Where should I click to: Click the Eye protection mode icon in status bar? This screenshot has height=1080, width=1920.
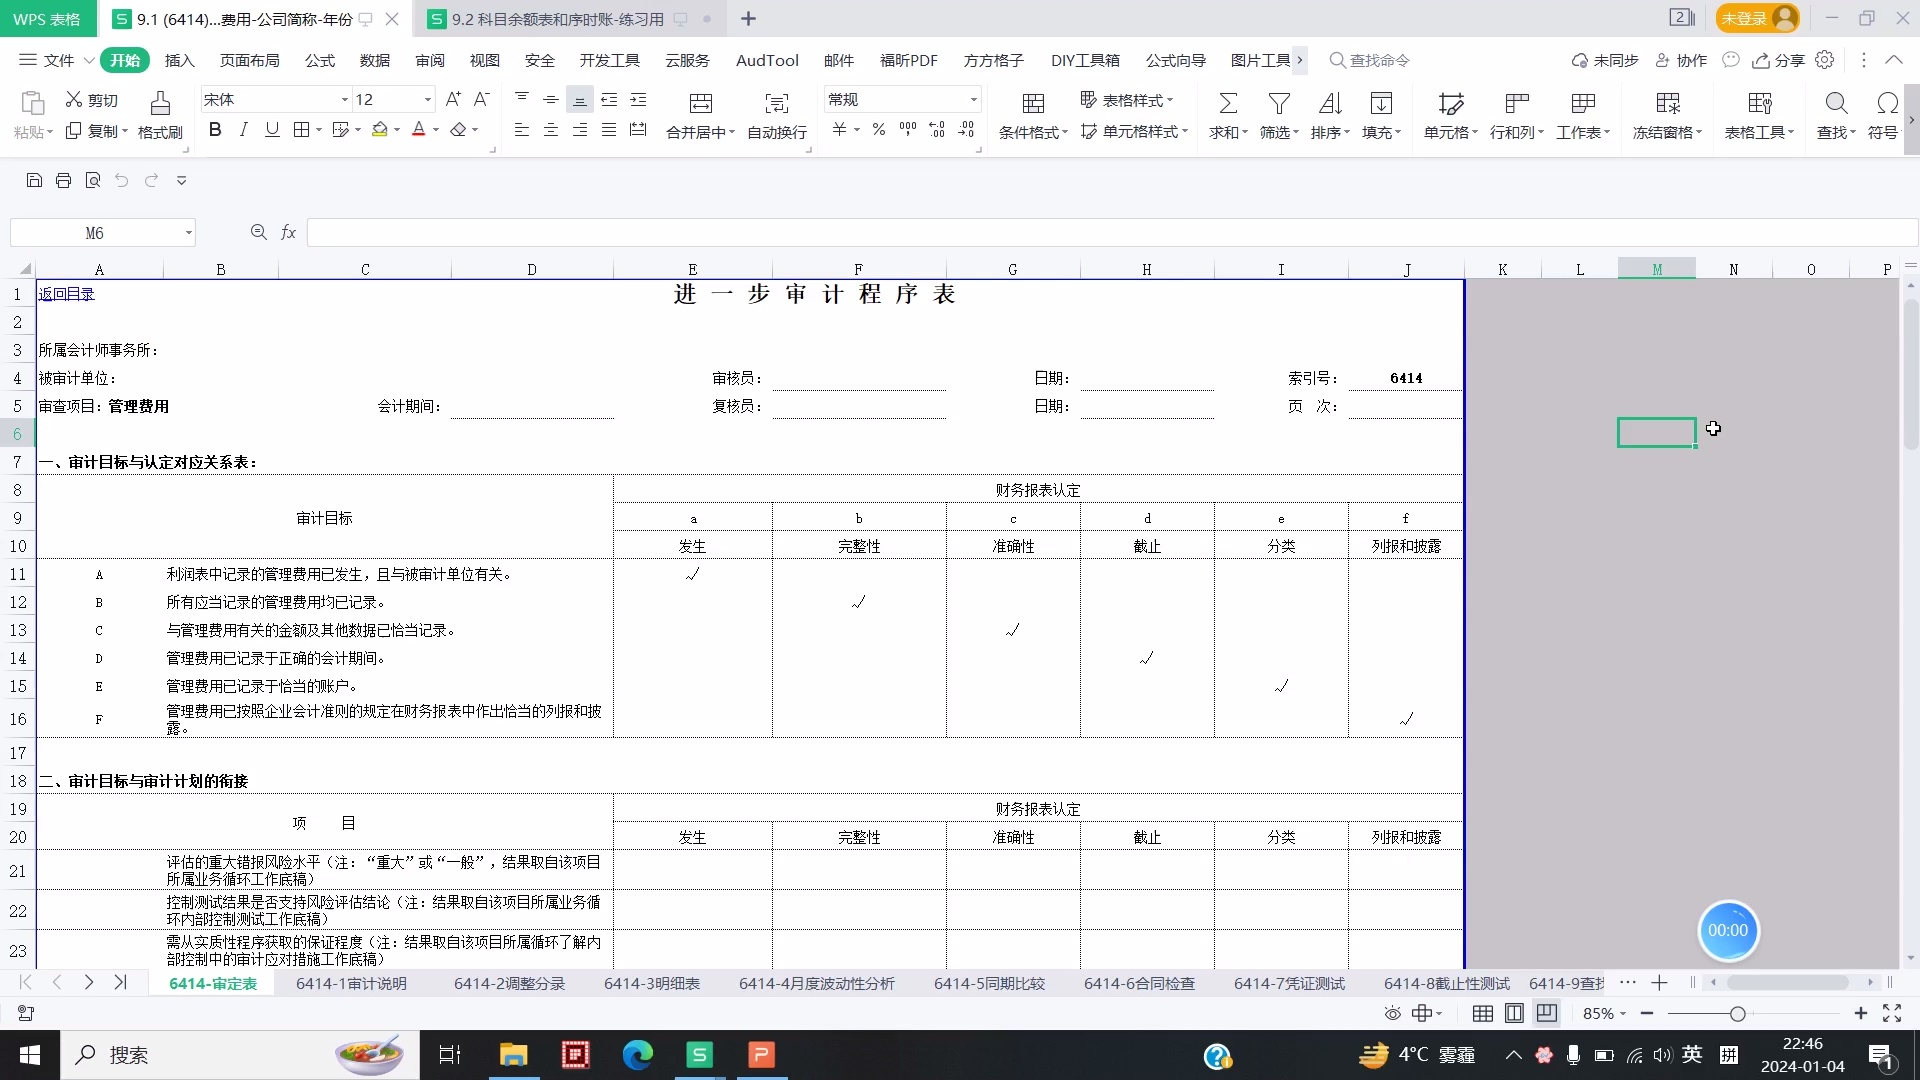pos(1392,1013)
